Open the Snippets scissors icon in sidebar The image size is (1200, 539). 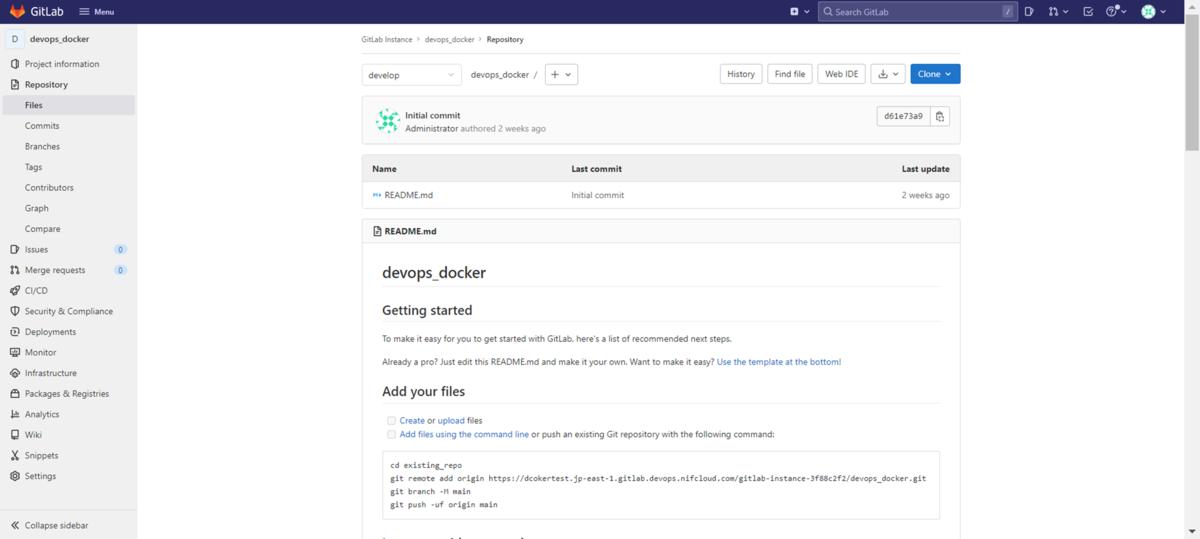tap(15, 456)
